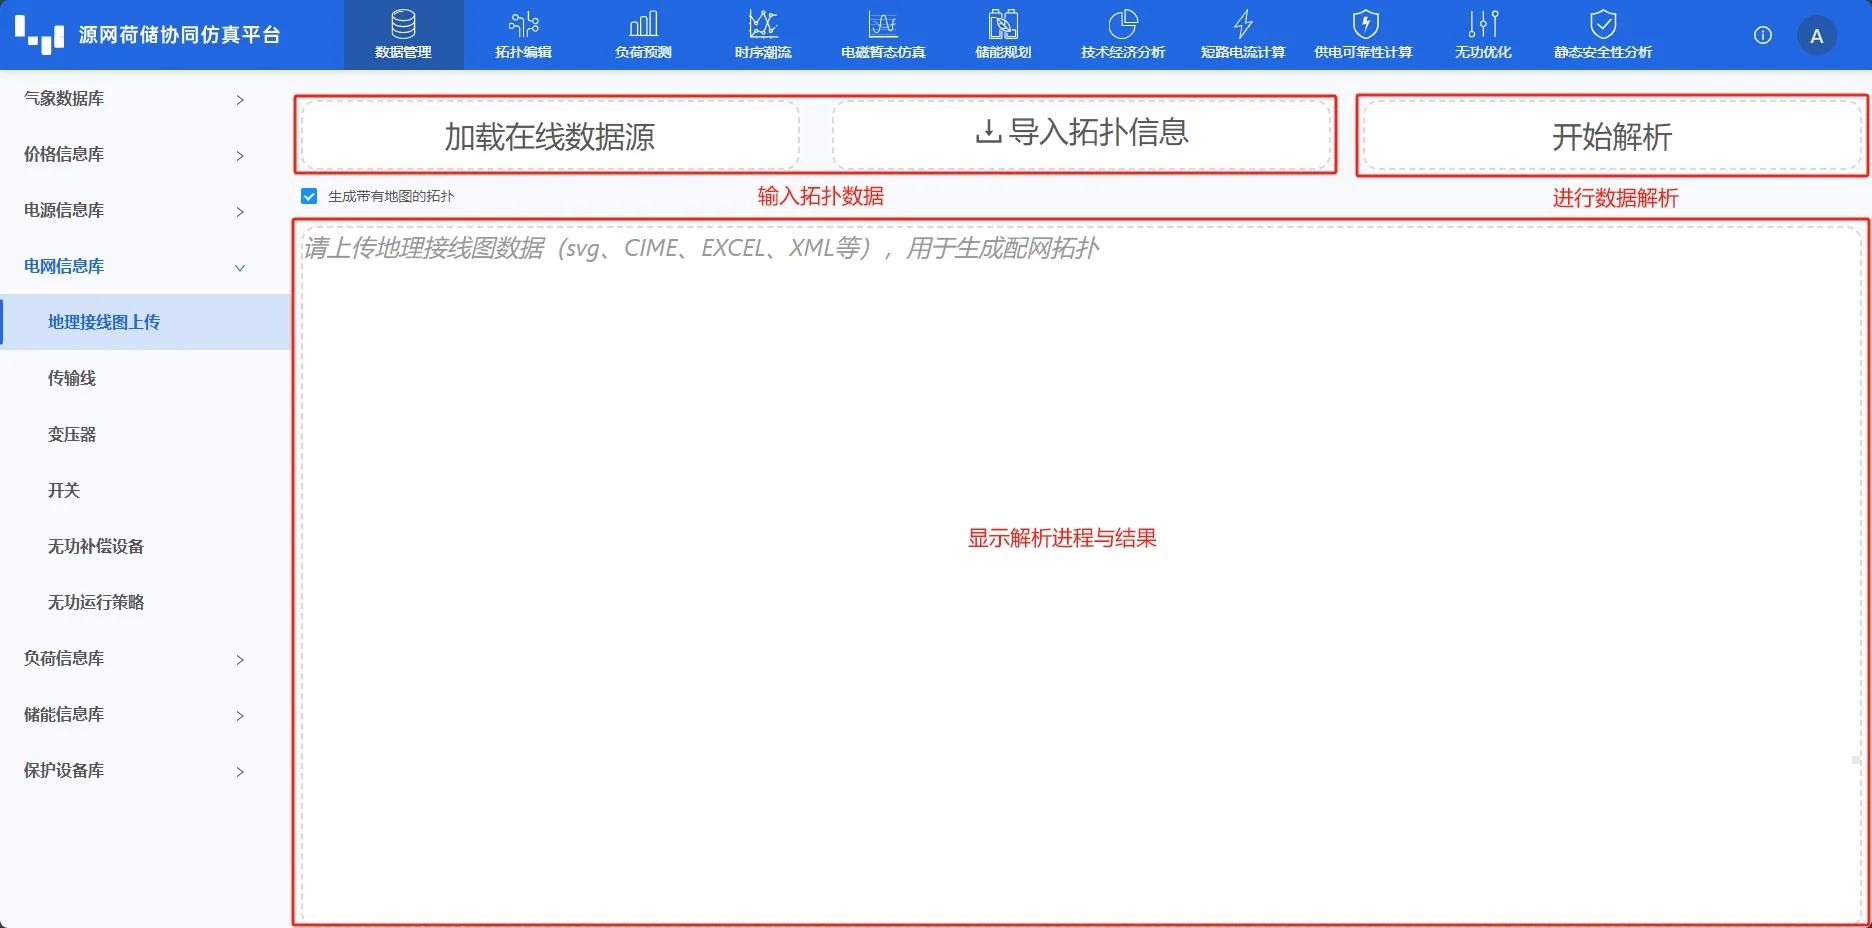Select the 开关 menu item
The height and width of the screenshot is (928, 1872).
coord(146,490)
